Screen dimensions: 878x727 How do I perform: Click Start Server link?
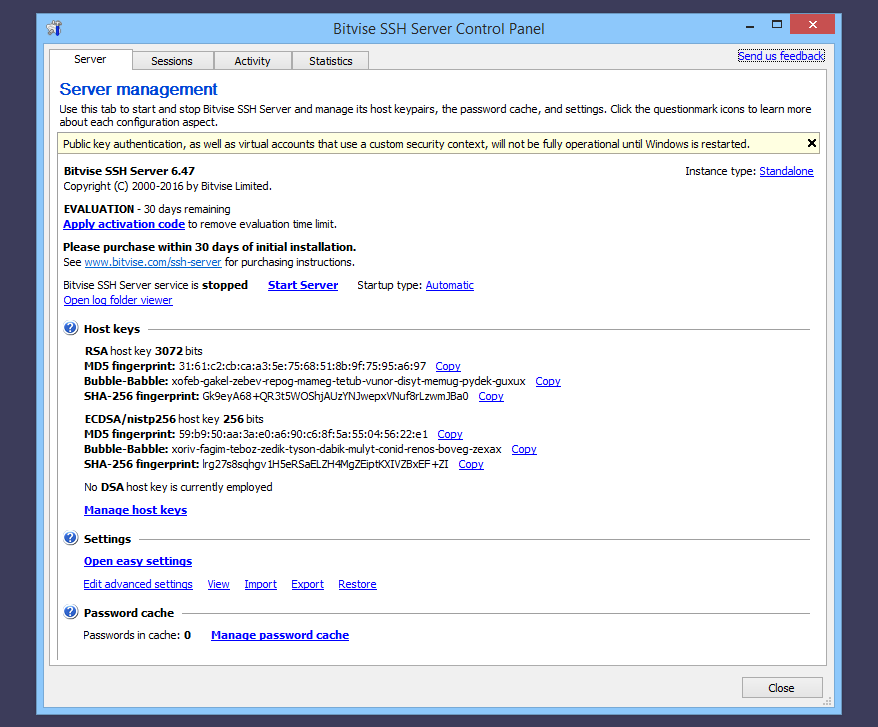point(303,285)
